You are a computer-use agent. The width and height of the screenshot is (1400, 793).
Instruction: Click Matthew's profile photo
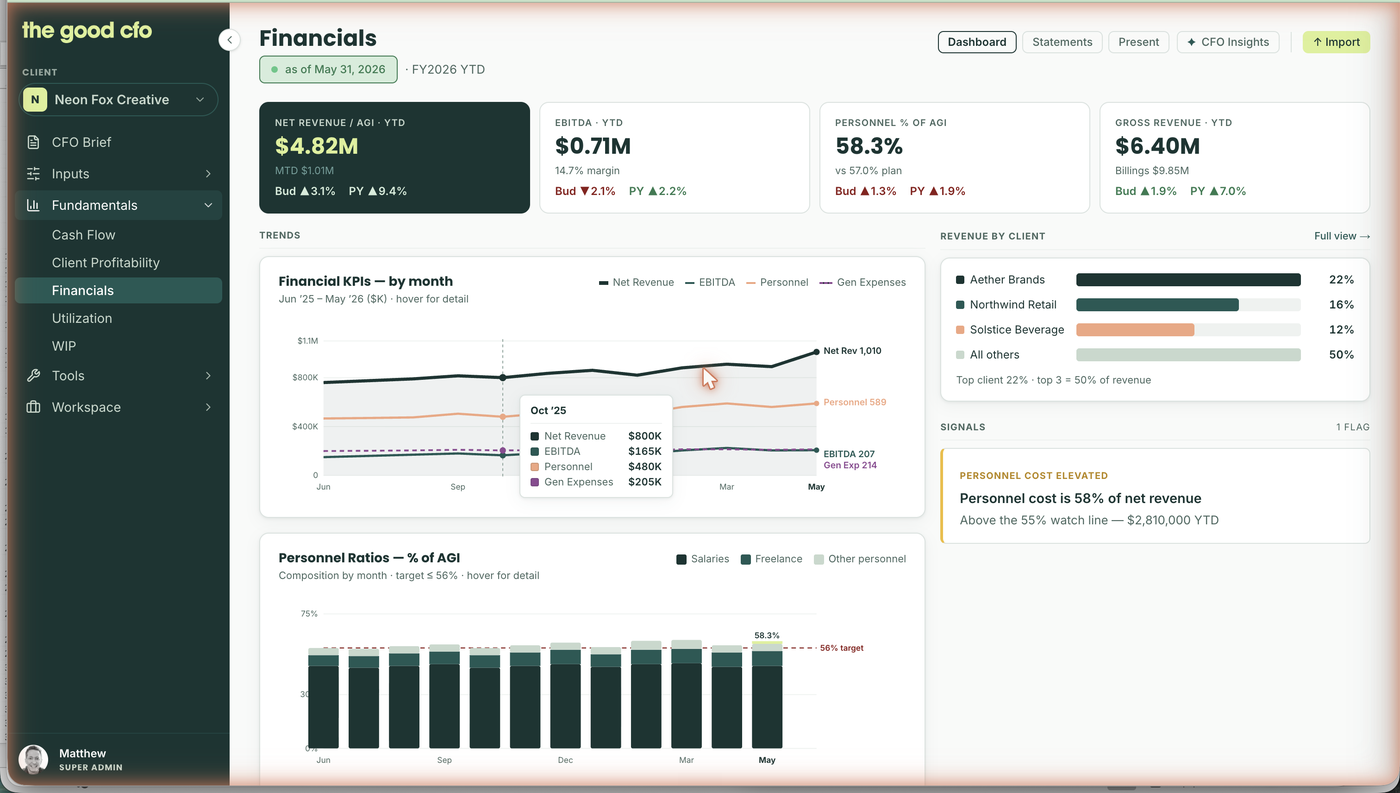33,759
